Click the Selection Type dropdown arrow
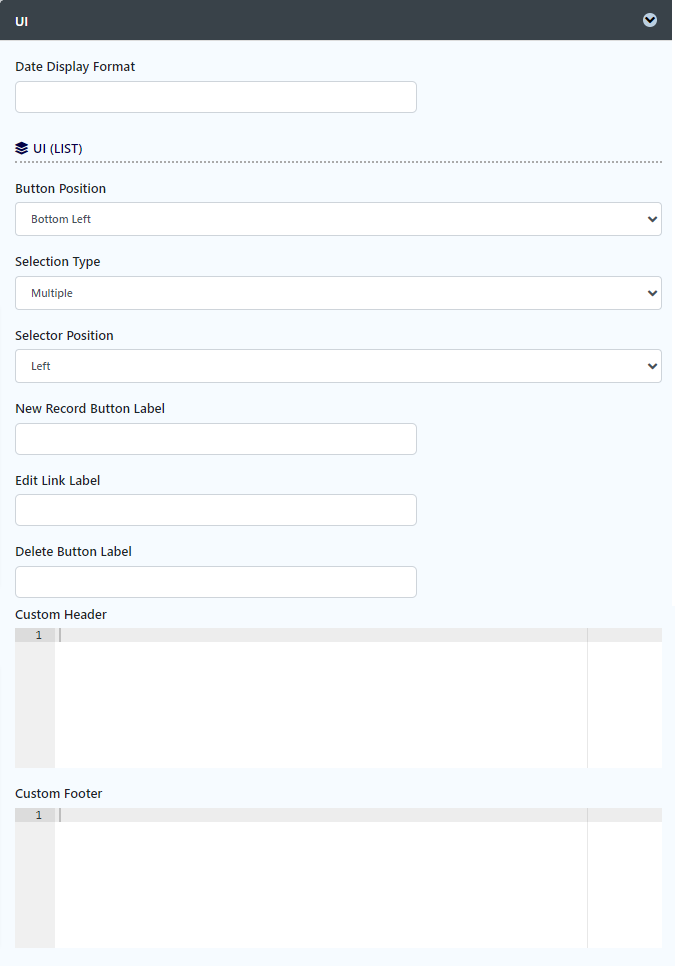 coord(652,293)
